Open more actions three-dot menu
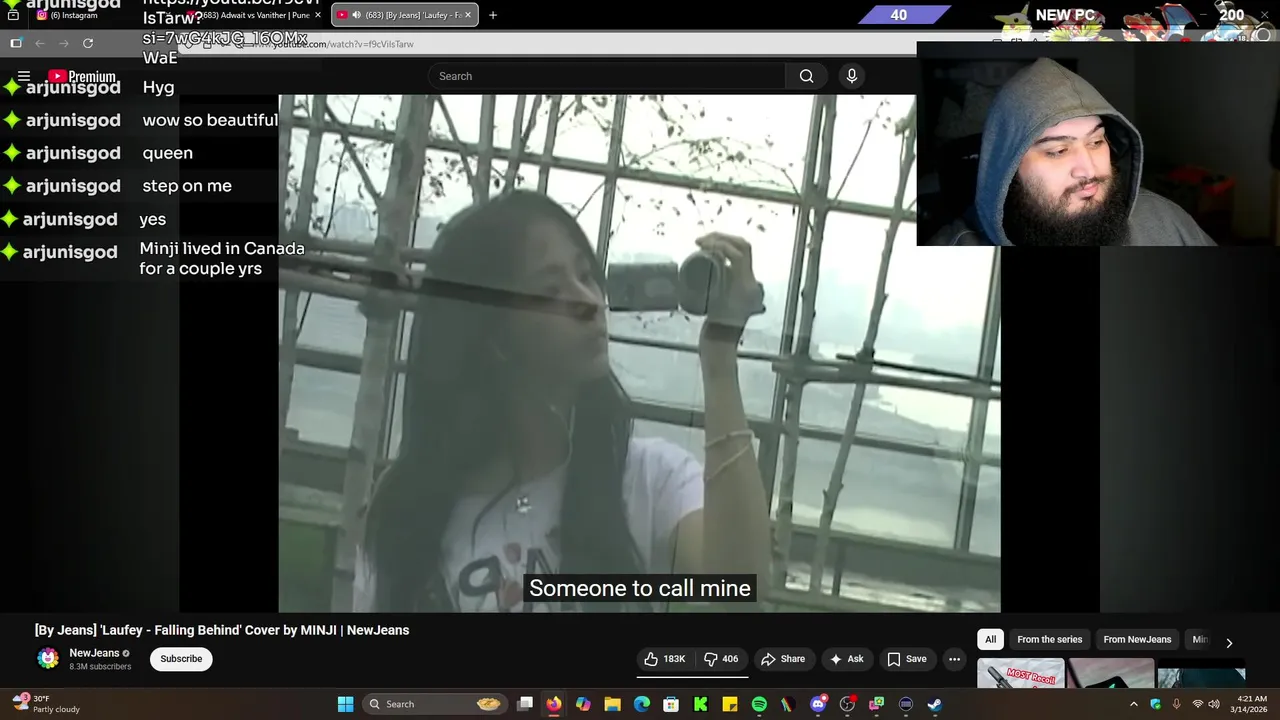1280x720 pixels. (954, 659)
